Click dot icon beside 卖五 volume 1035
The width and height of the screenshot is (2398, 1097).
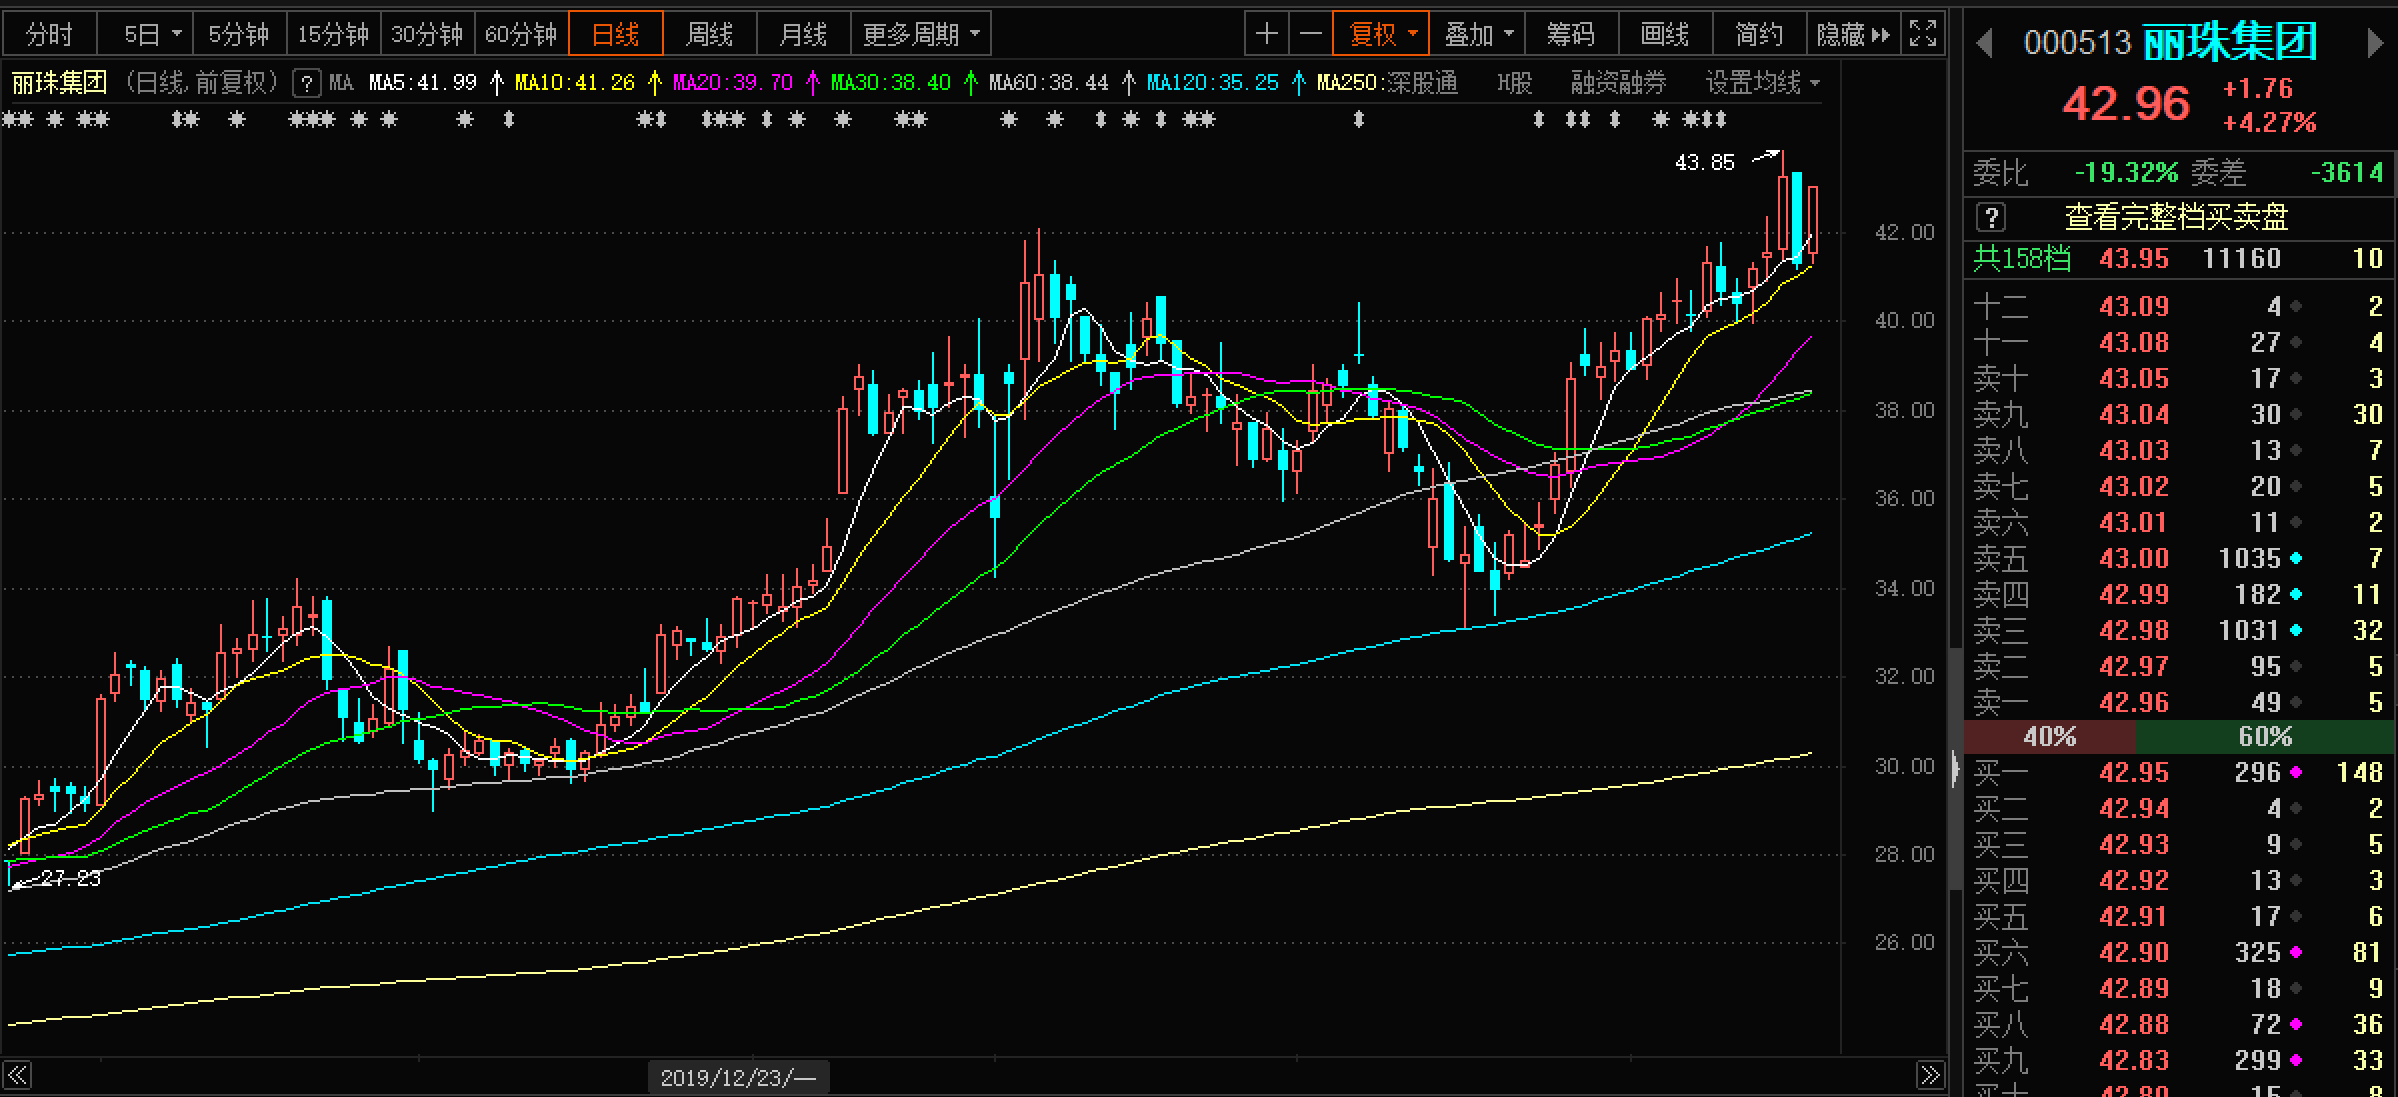pyautogui.click(x=2296, y=558)
